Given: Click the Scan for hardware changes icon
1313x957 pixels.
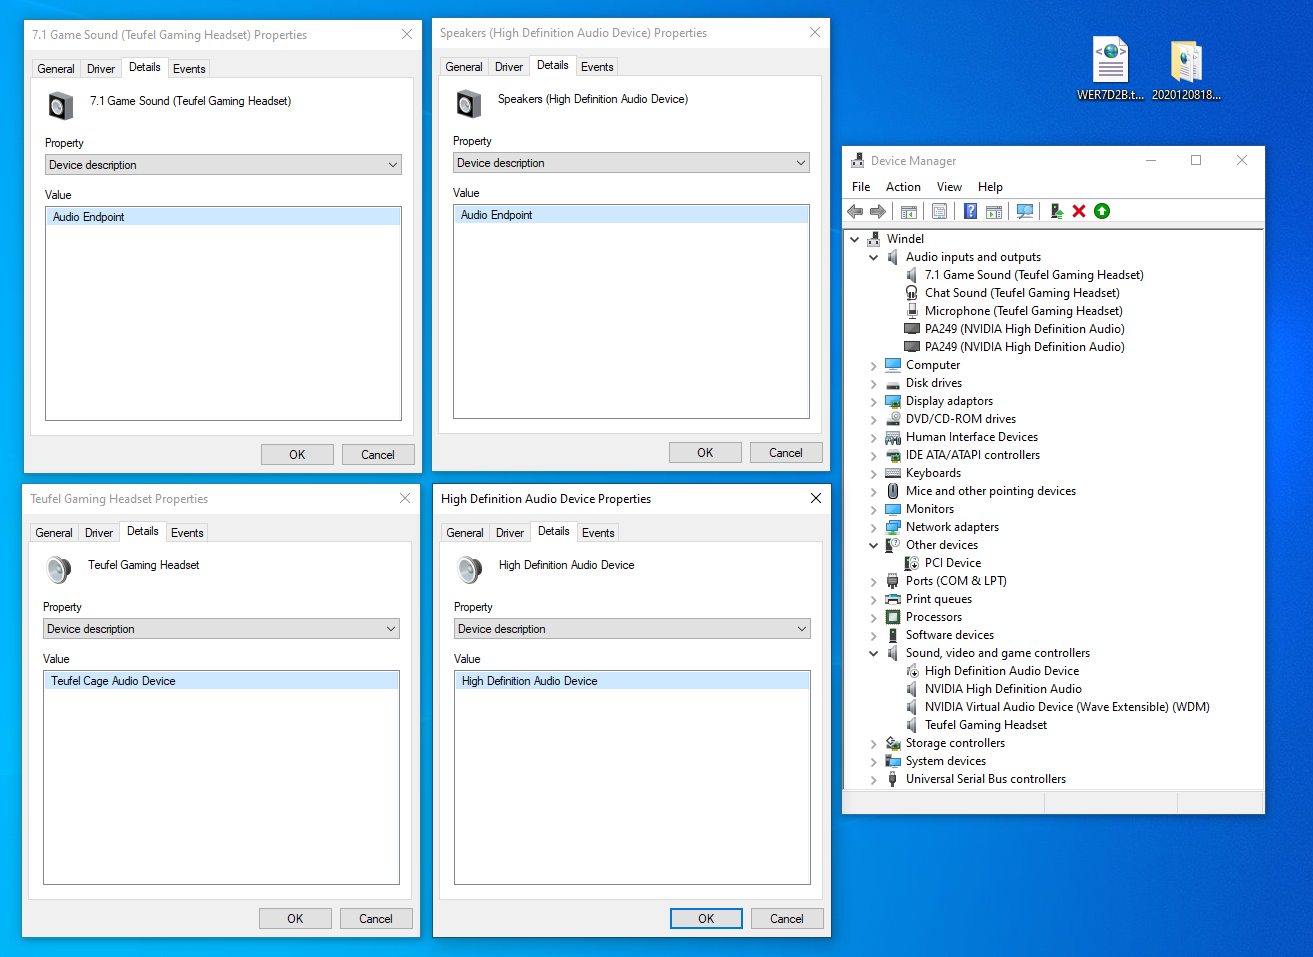Looking at the screenshot, I should tap(1025, 211).
